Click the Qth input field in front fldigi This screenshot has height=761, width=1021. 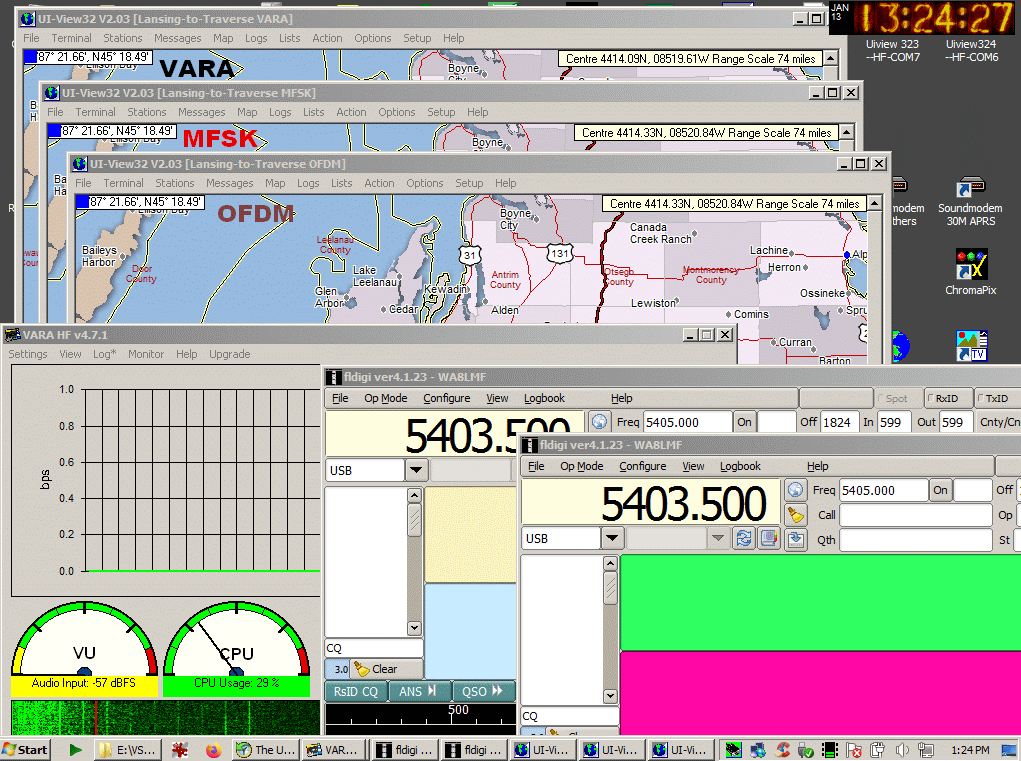point(916,540)
